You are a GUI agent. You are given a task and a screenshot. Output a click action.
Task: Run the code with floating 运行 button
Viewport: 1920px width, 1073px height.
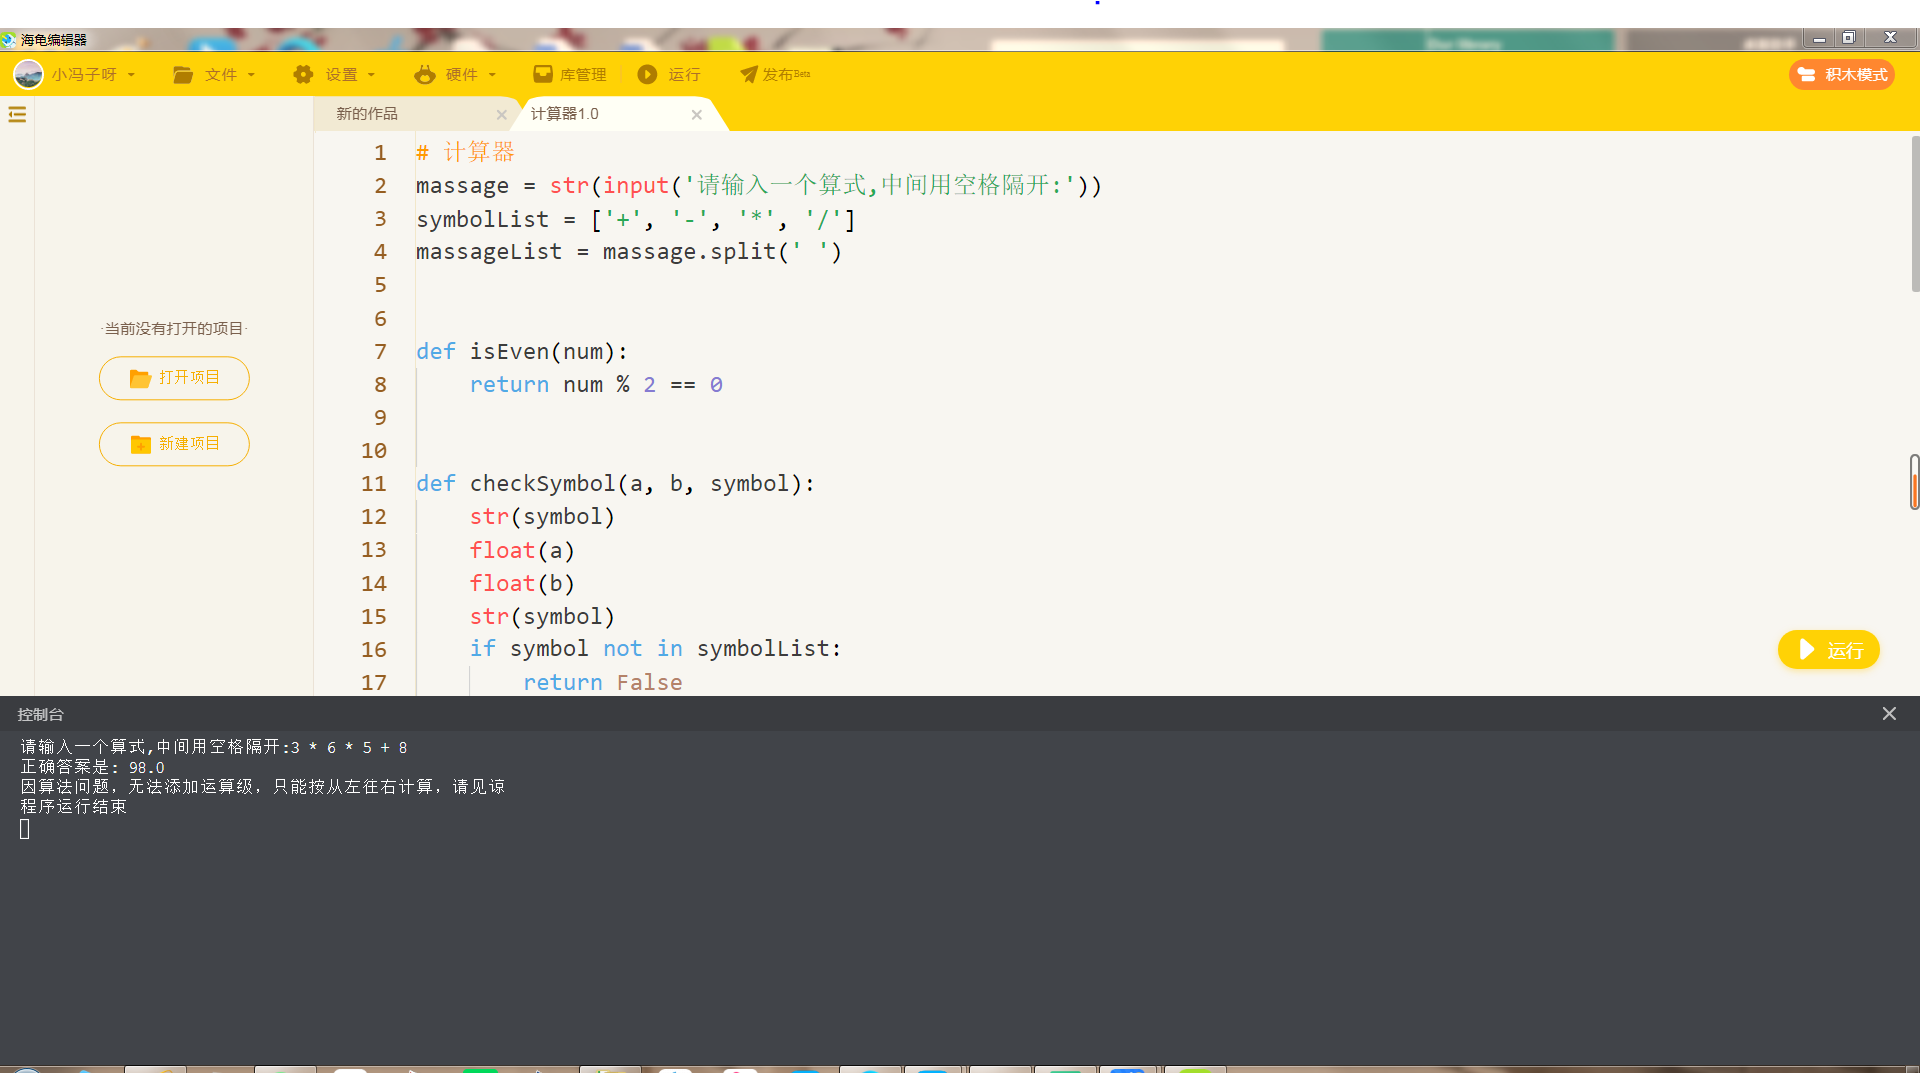point(1829,650)
